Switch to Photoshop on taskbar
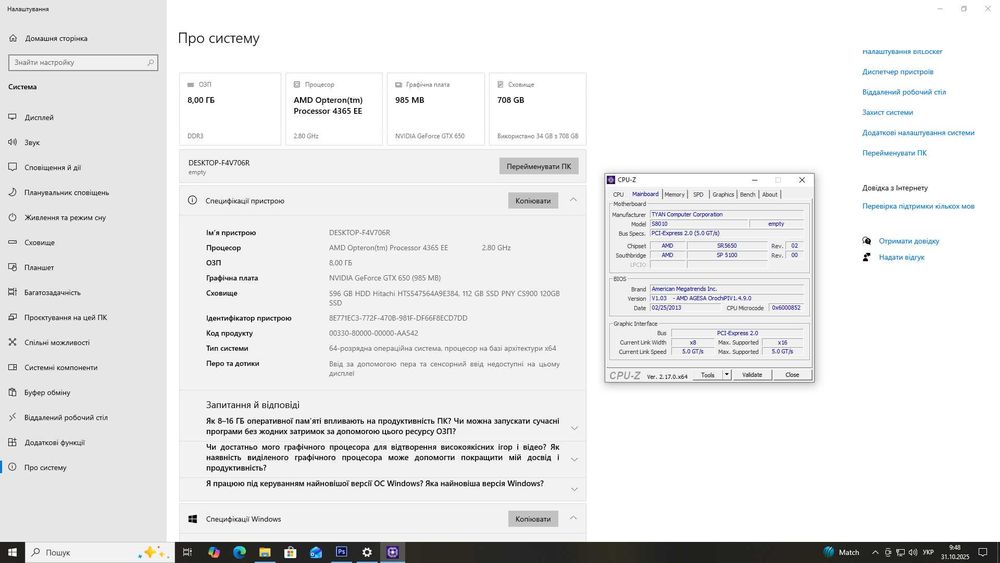The height and width of the screenshot is (563, 1000). tap(341, 552)
